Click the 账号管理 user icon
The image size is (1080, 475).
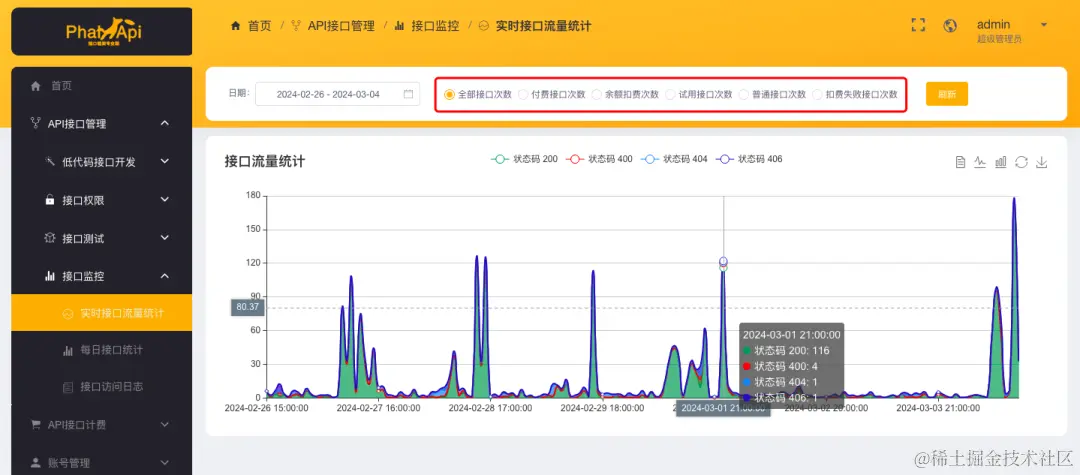point(36,463)
